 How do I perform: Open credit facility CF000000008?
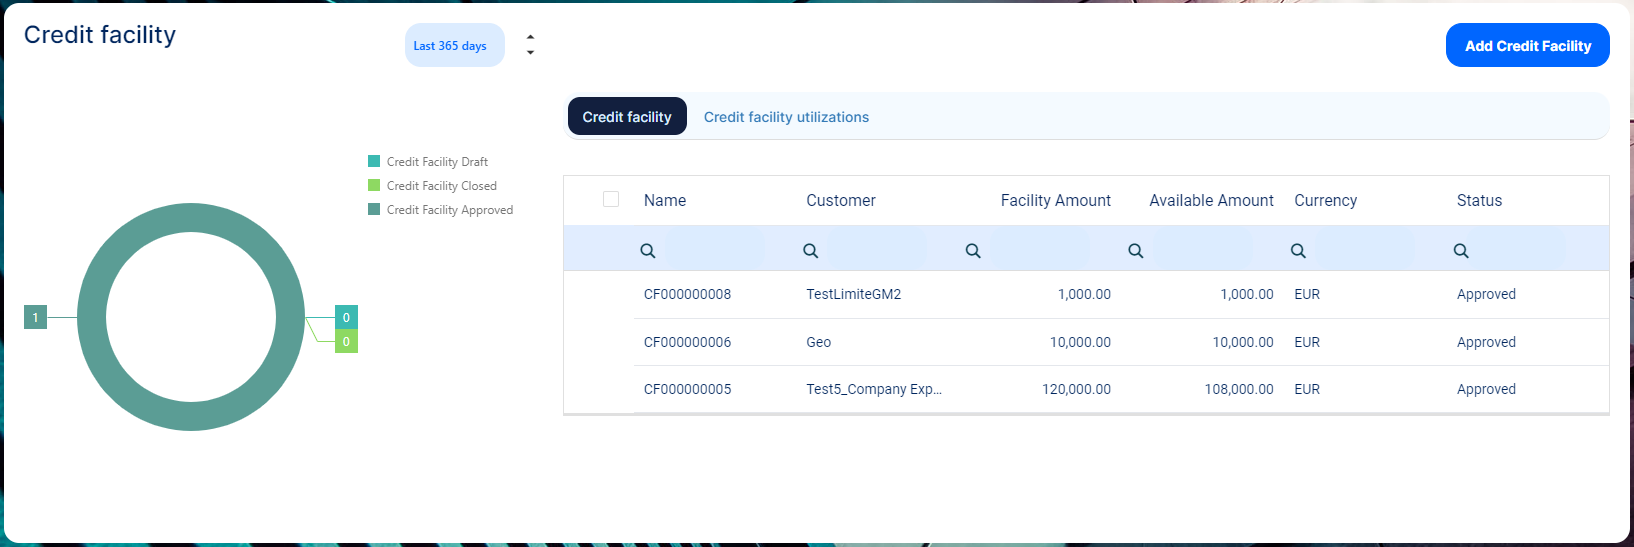click(x=687, y=294)
